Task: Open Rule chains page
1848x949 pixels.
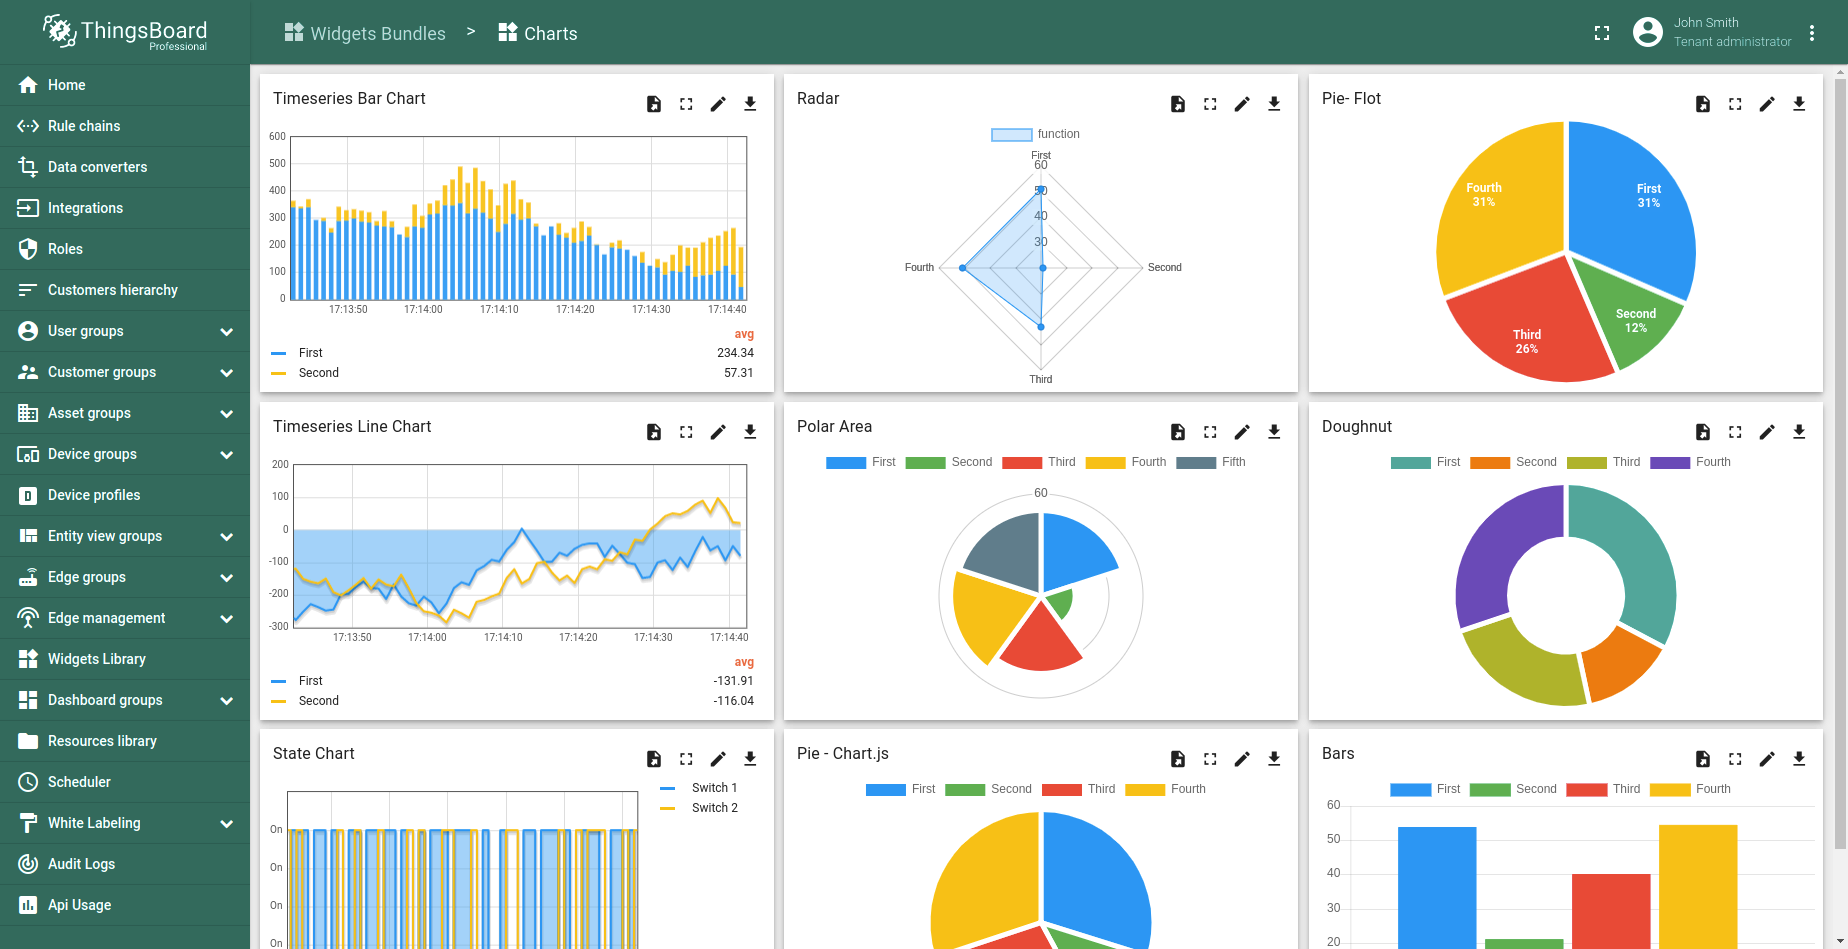Action: pos(125,126)
